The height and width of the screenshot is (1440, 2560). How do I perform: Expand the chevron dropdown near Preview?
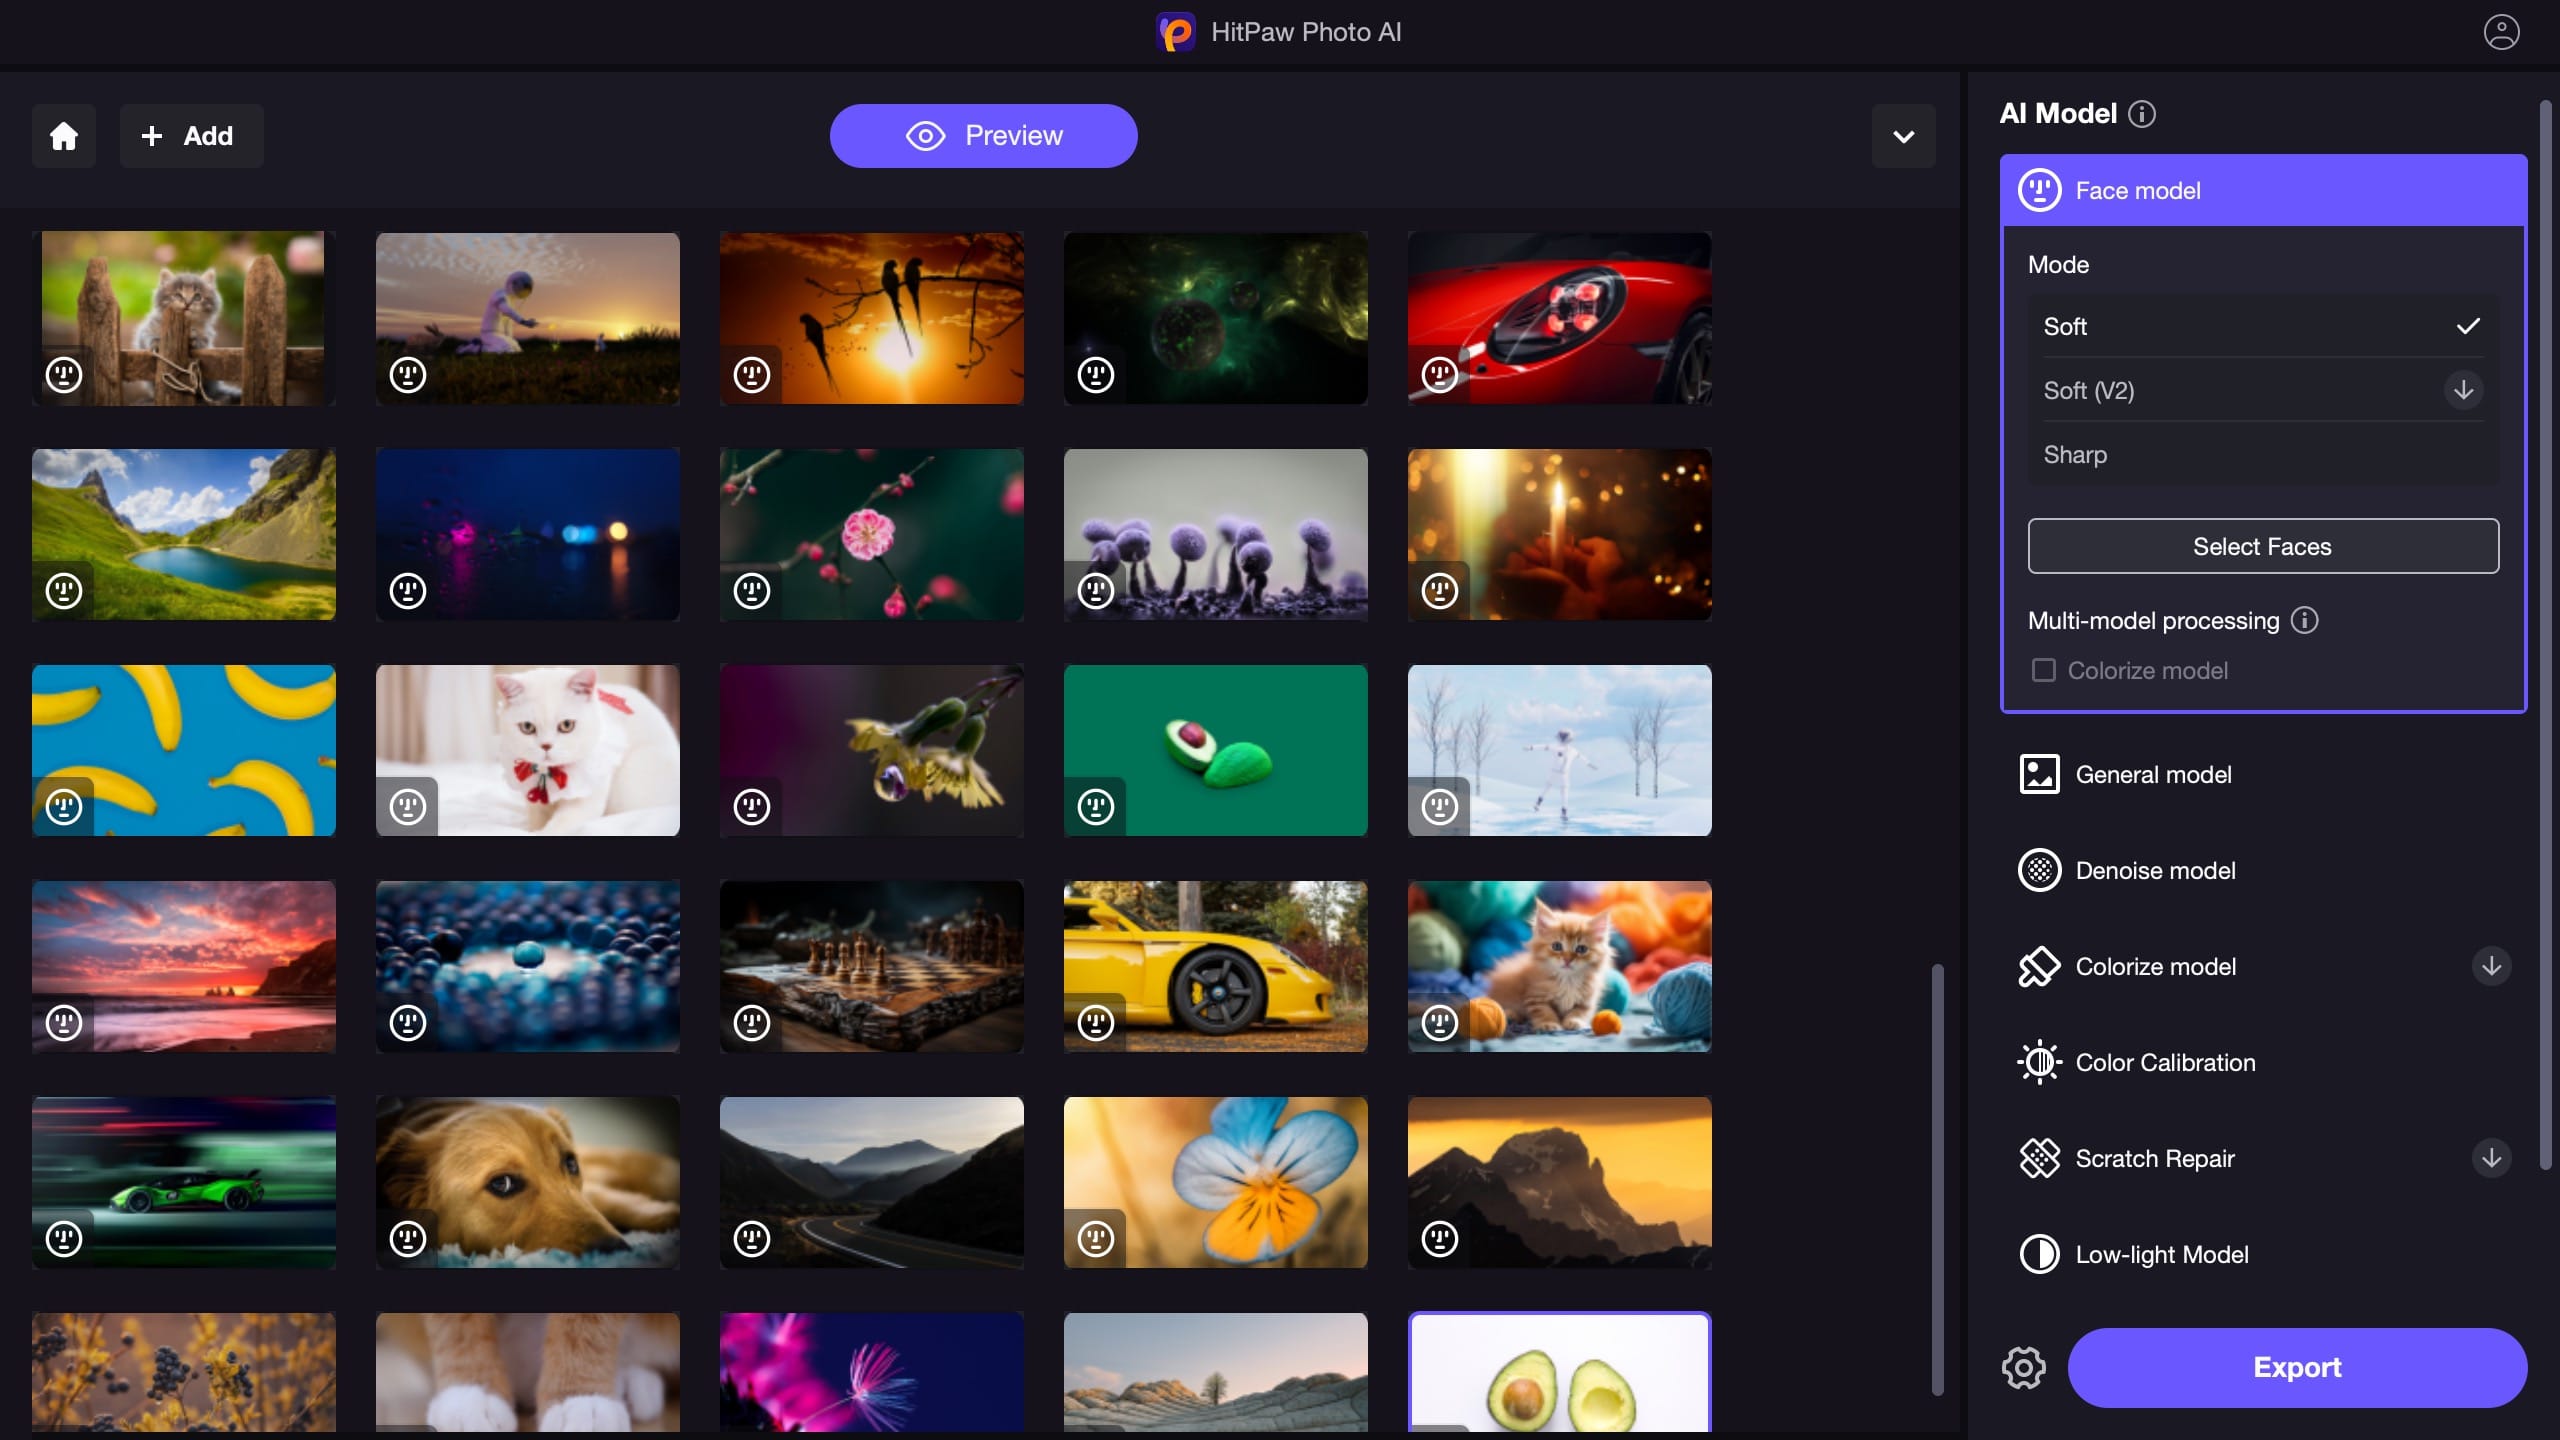pyautogui.click(x=1903, y=136)
